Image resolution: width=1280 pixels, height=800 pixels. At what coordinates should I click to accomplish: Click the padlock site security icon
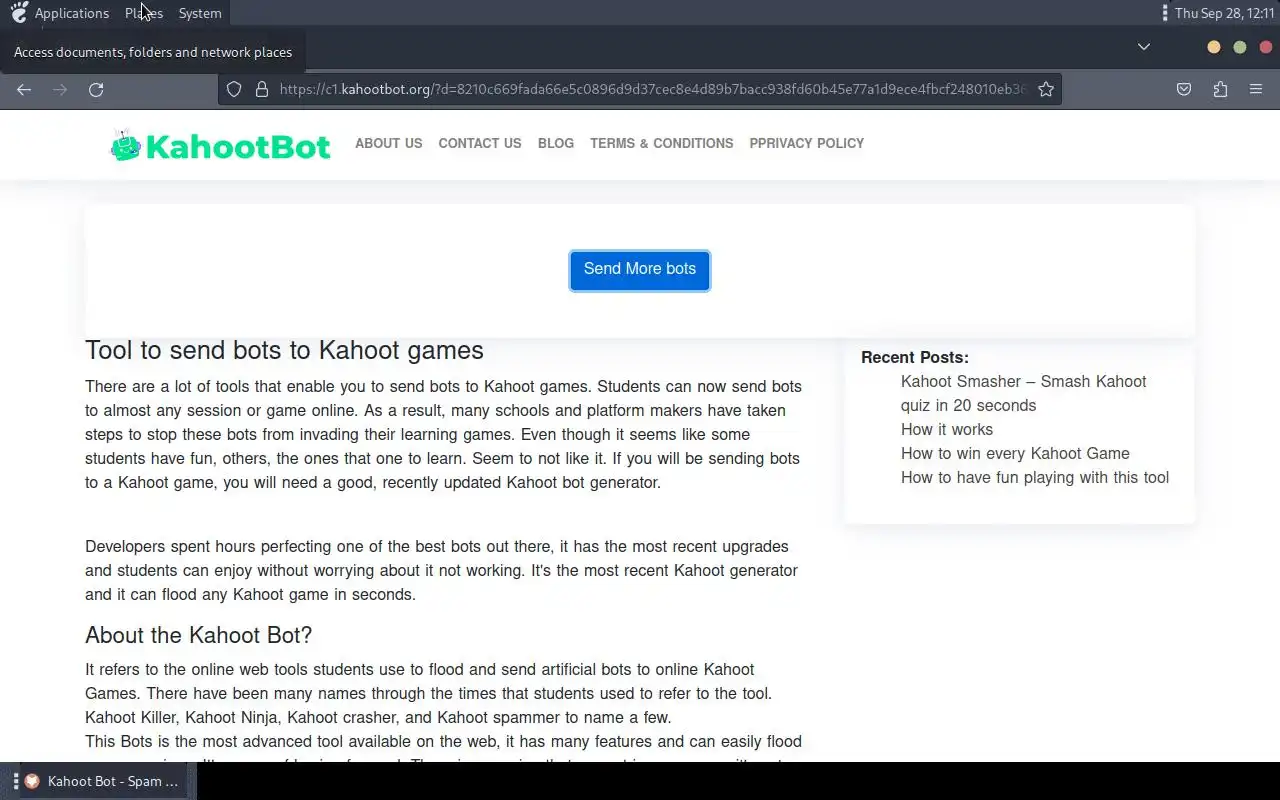coord(262,89)
